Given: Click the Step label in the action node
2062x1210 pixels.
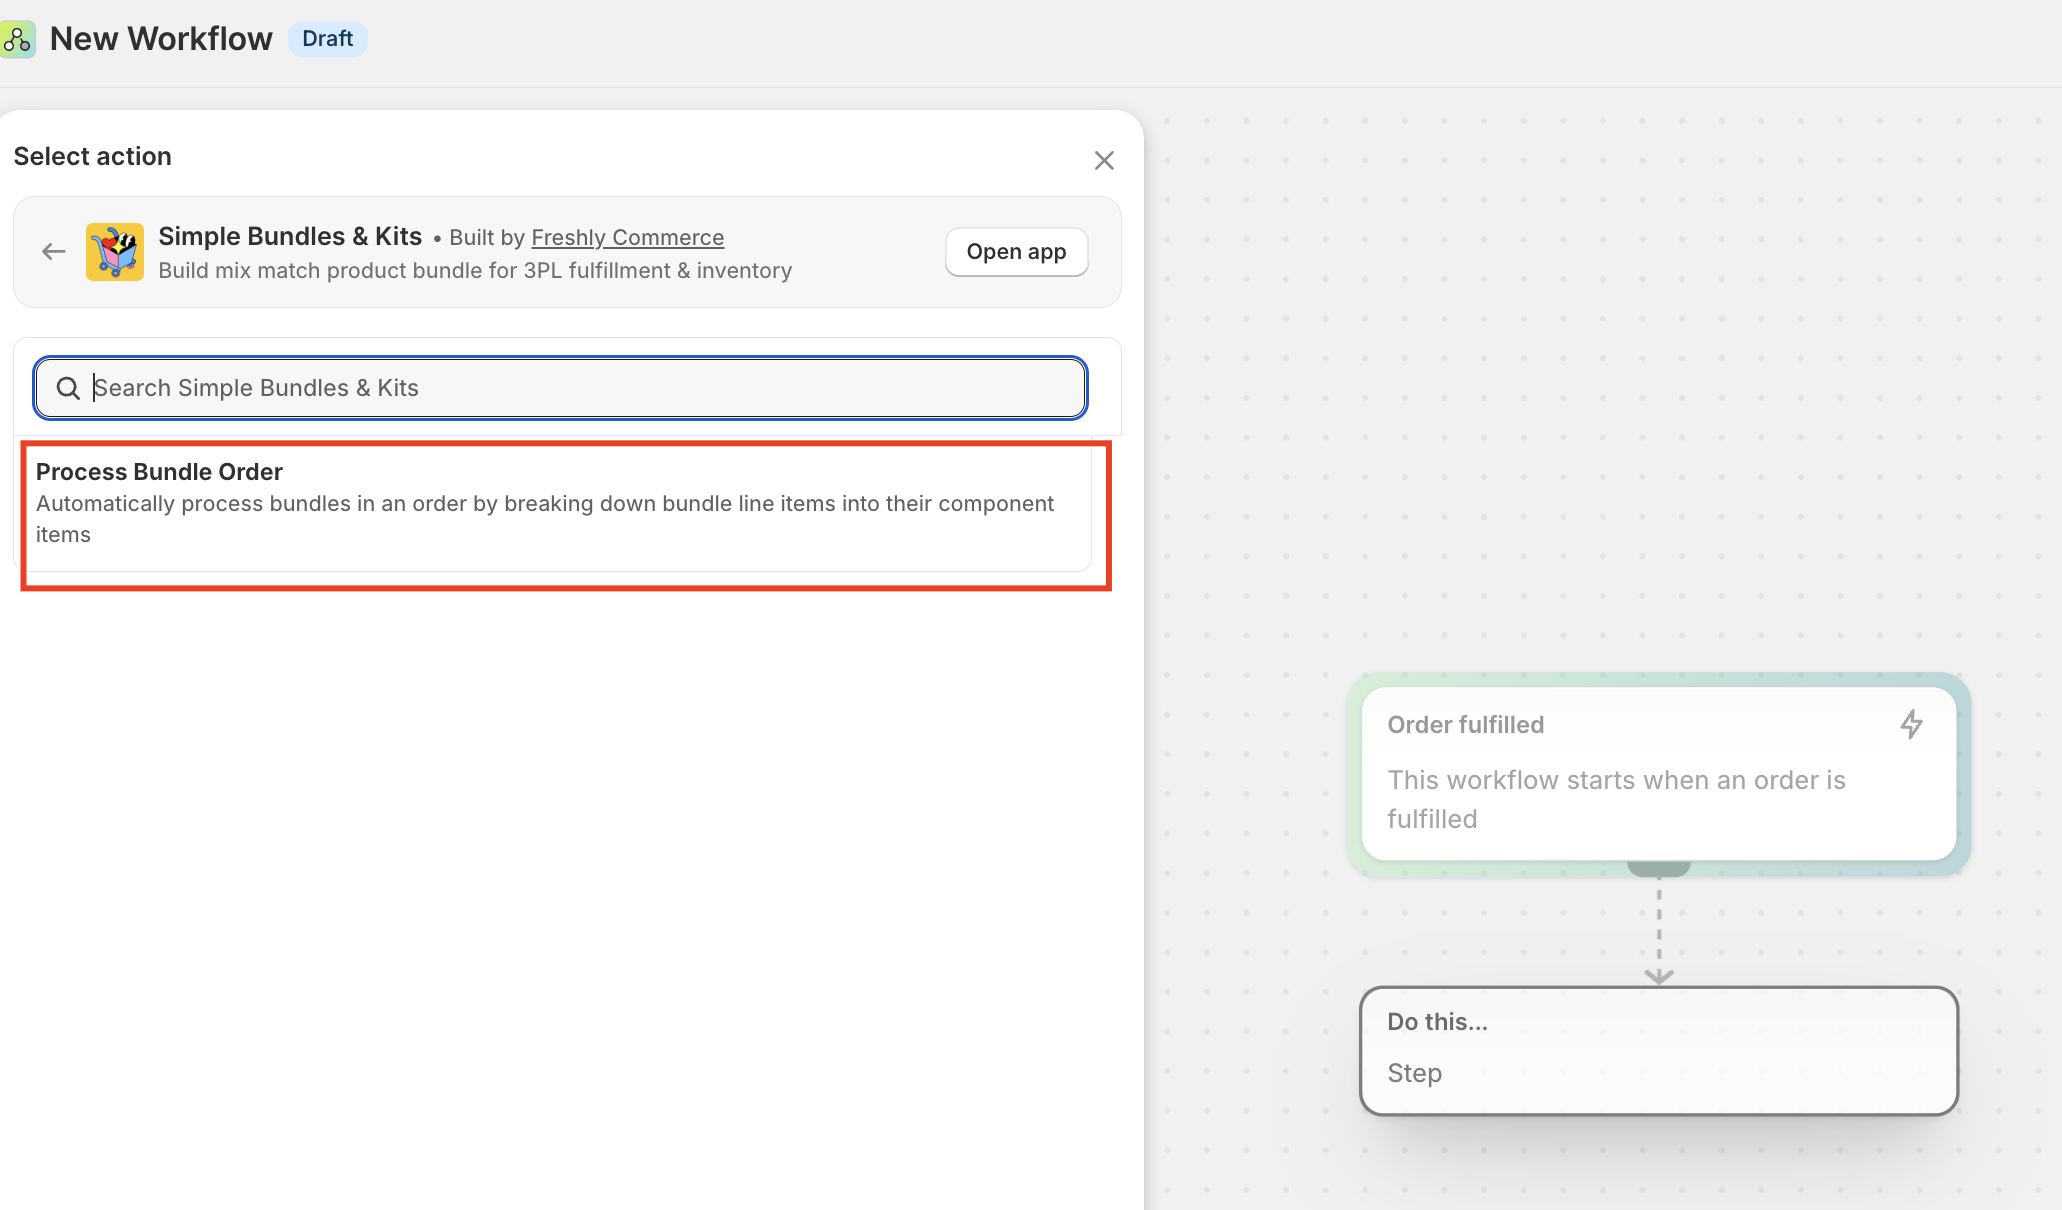Looking at the screenshot, I should tap(1414, 1074).
